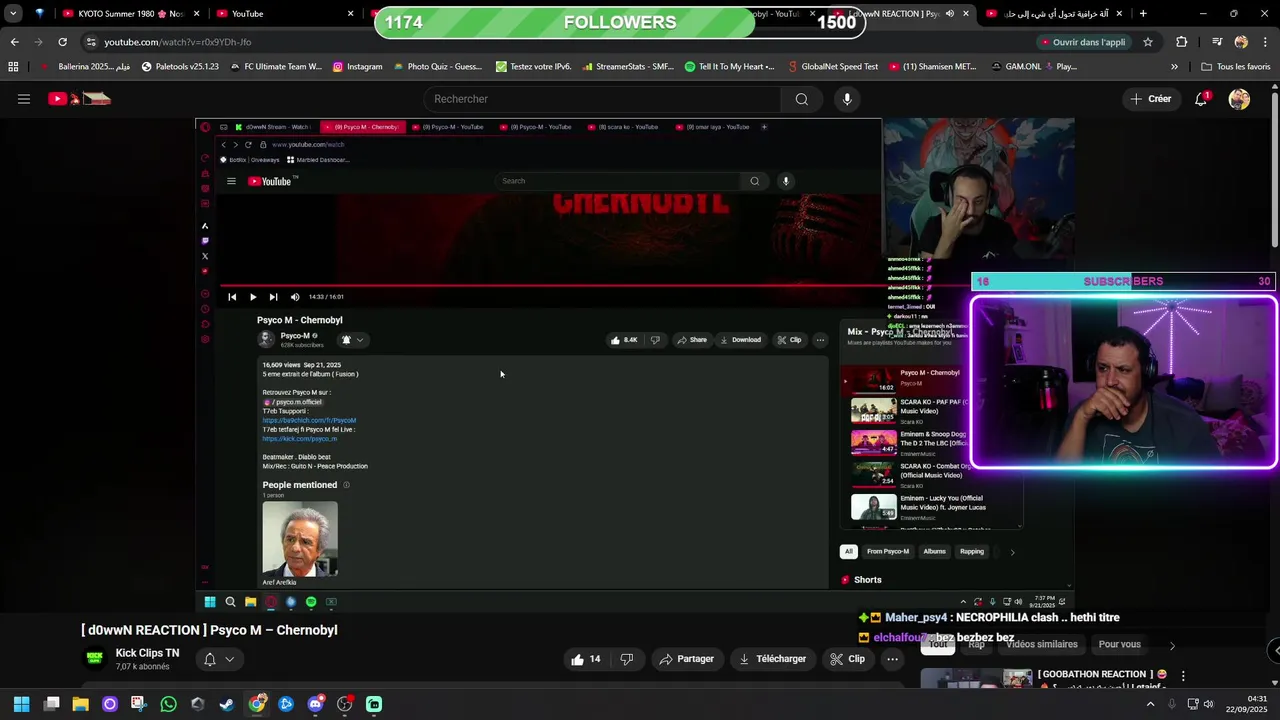1280x720 pixels.
Task: Open the StreamerStats bookmark
Action: (627, 67)
